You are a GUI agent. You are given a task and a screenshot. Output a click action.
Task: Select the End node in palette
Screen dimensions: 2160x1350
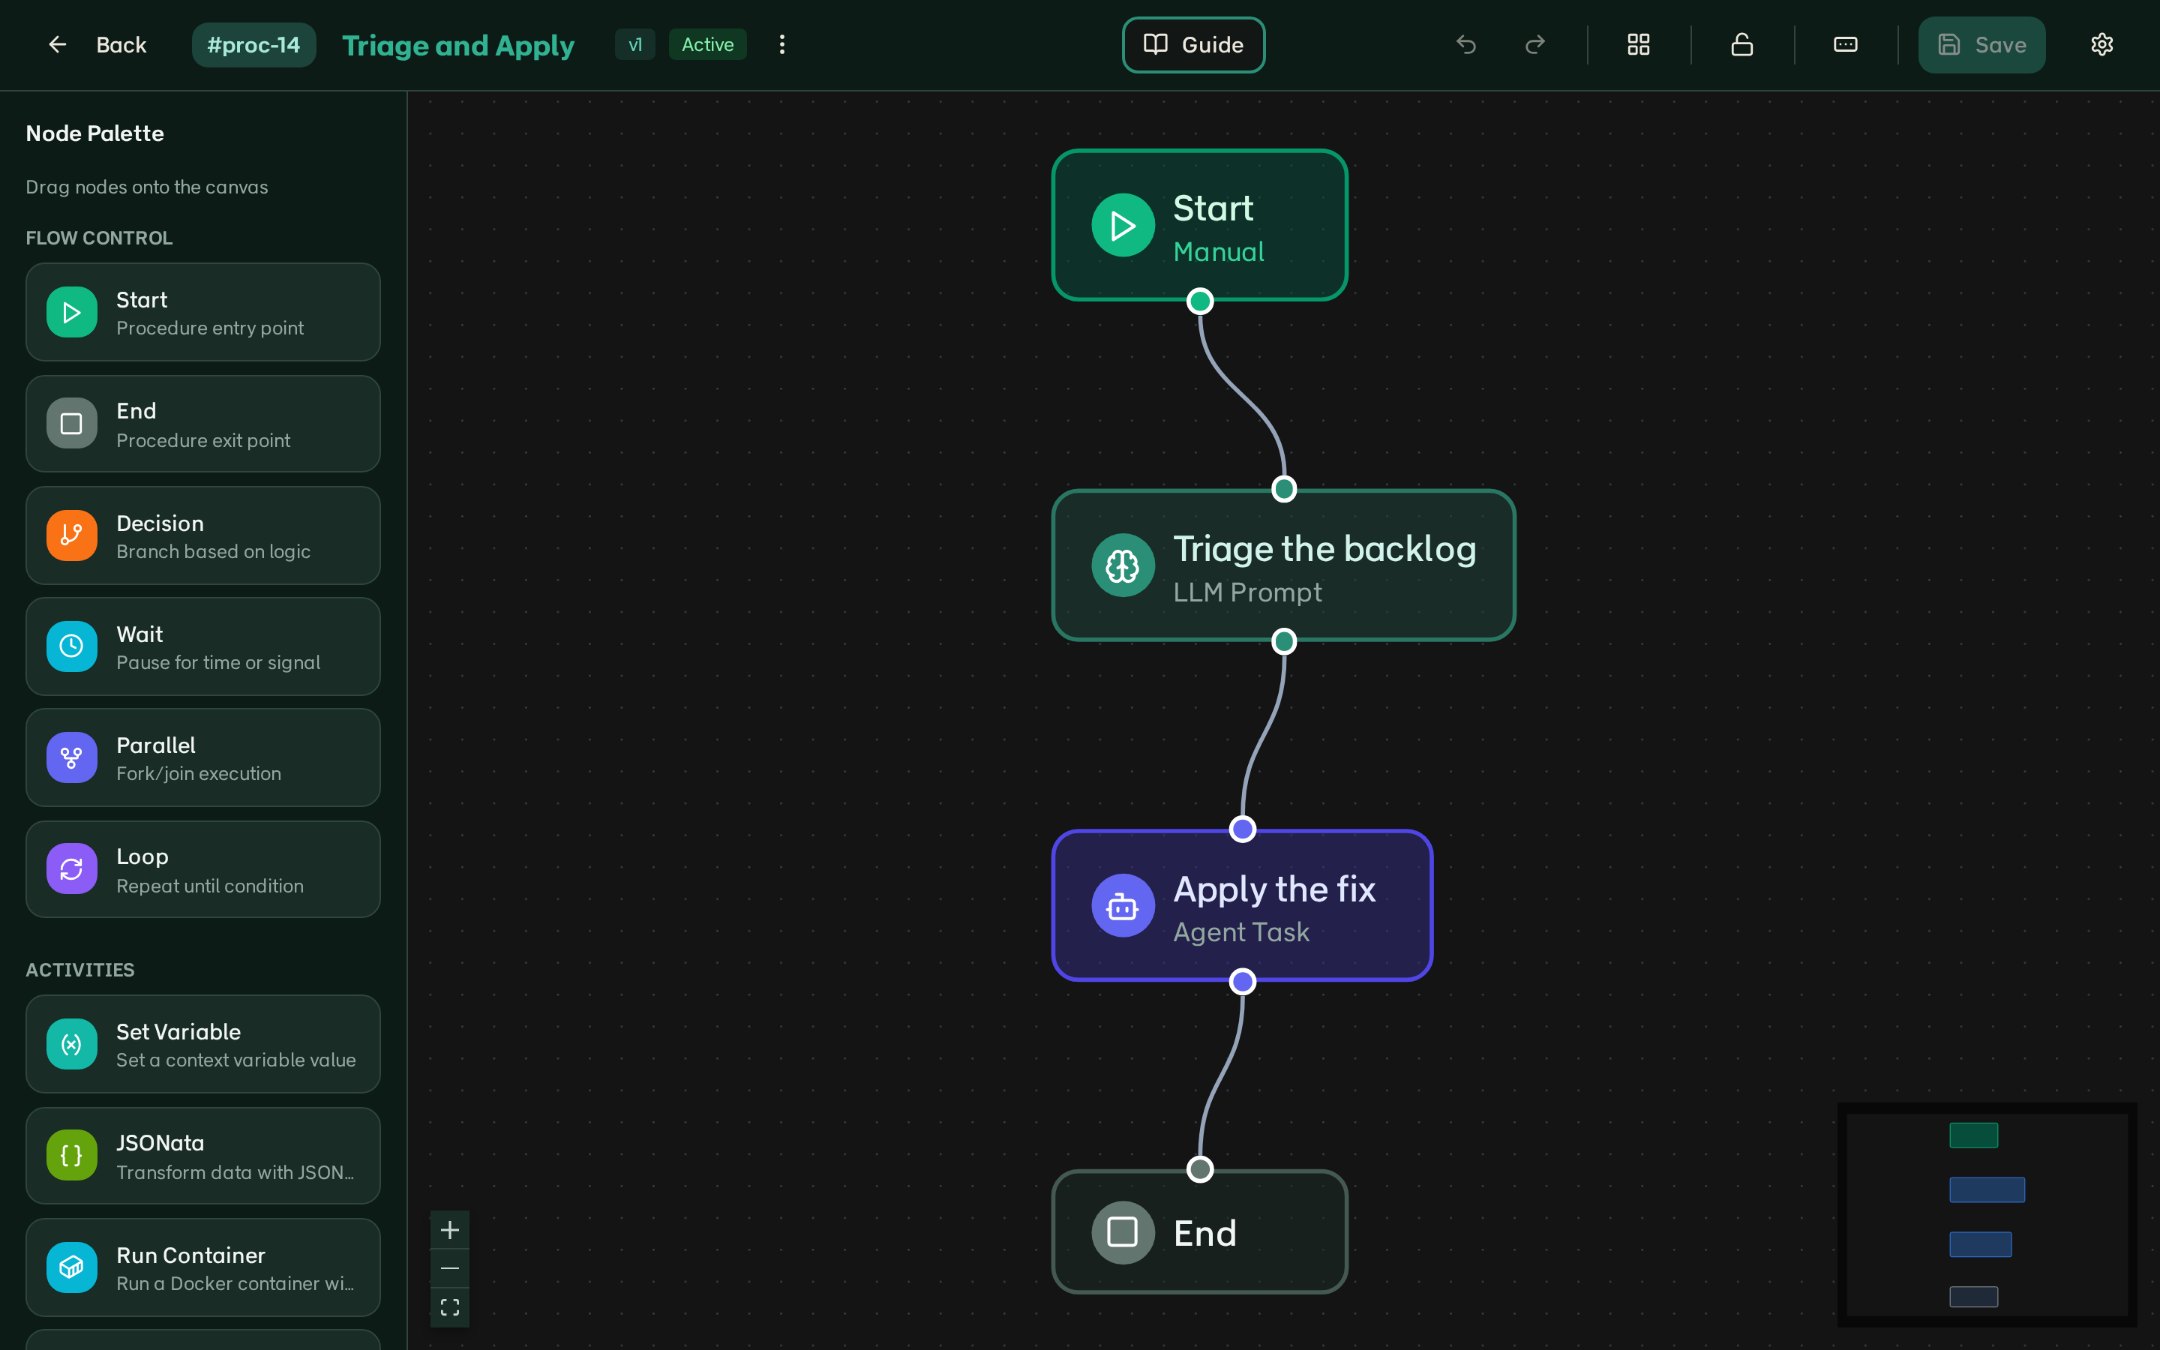(203, 424)
